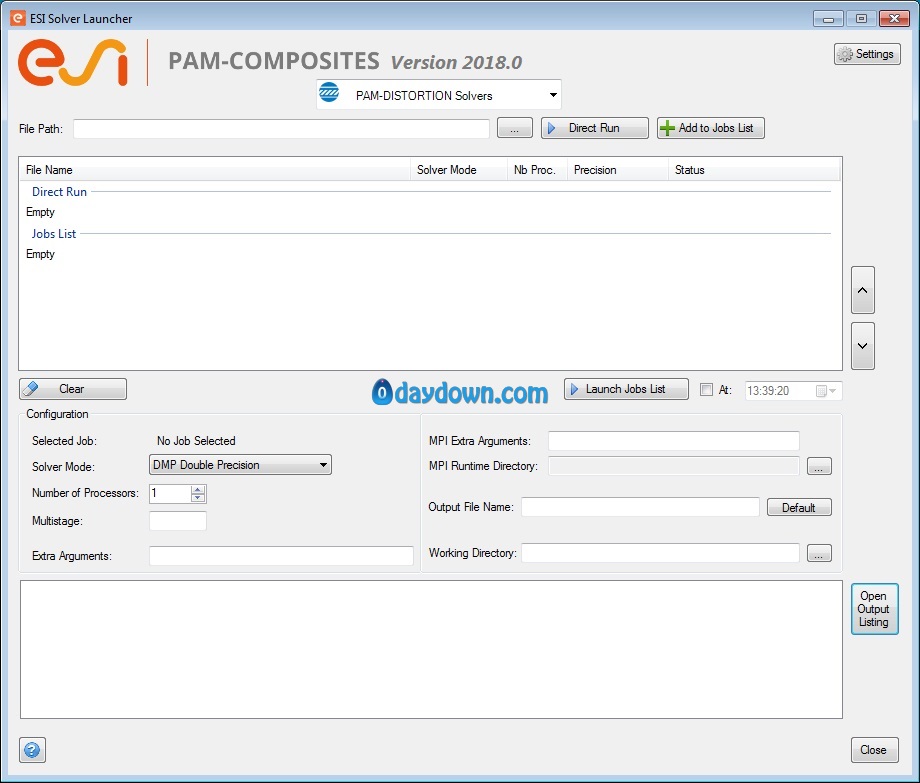Image resolution: width=920 pixels, height=783 pixels.
Task: Click the Solver Mode column header
Action: (x=459, y=170)
